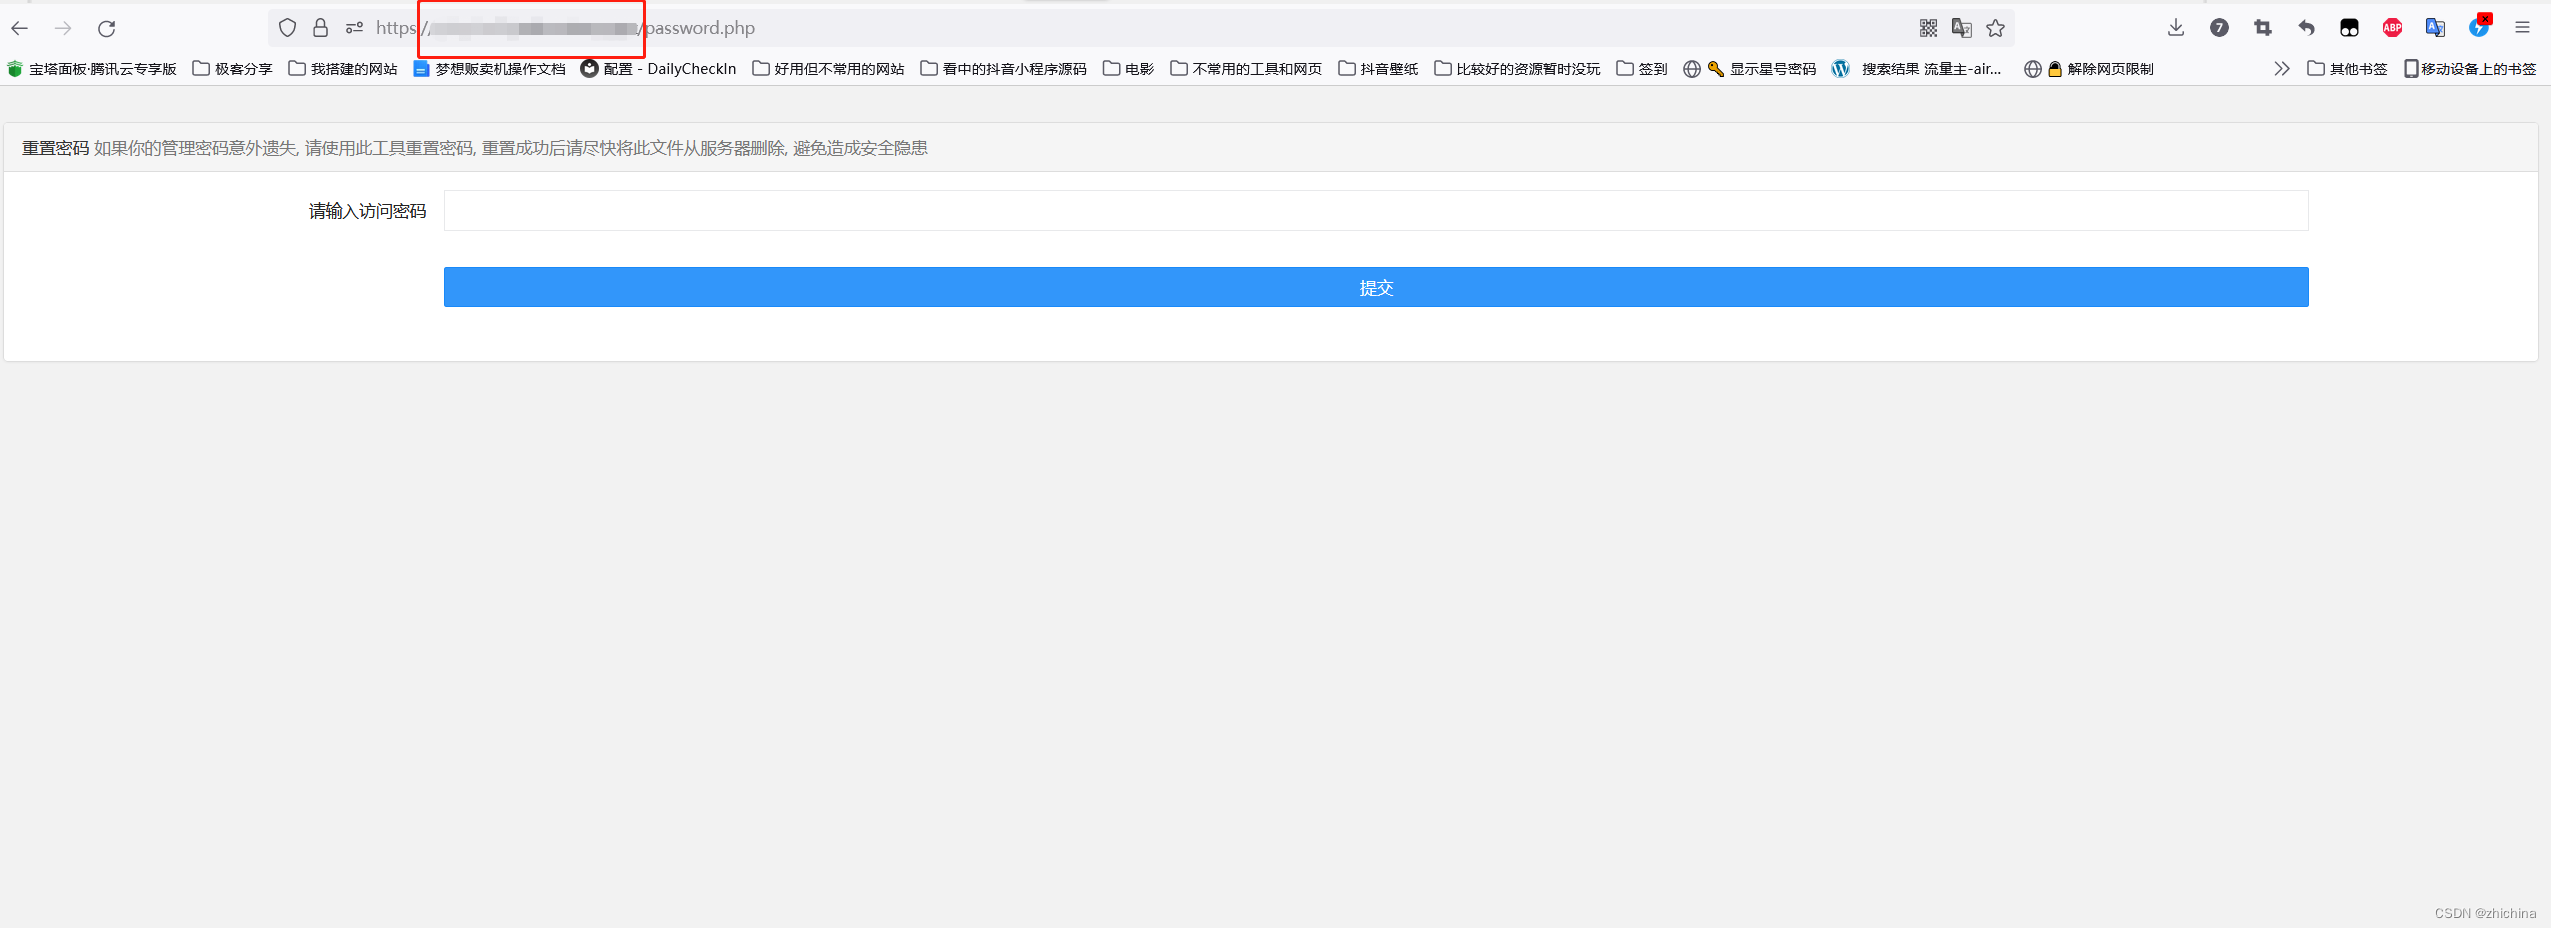Click the padlock site security icon

320,28
